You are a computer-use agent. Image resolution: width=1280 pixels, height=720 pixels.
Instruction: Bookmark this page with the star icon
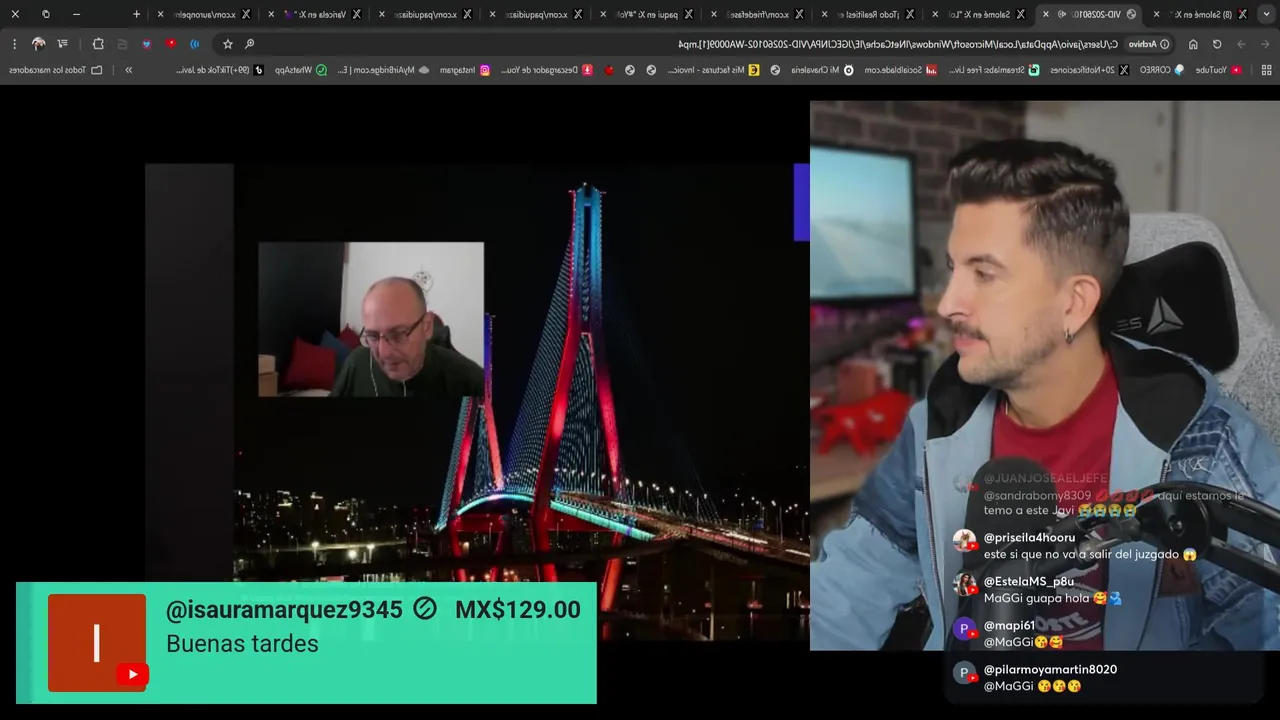227,44
